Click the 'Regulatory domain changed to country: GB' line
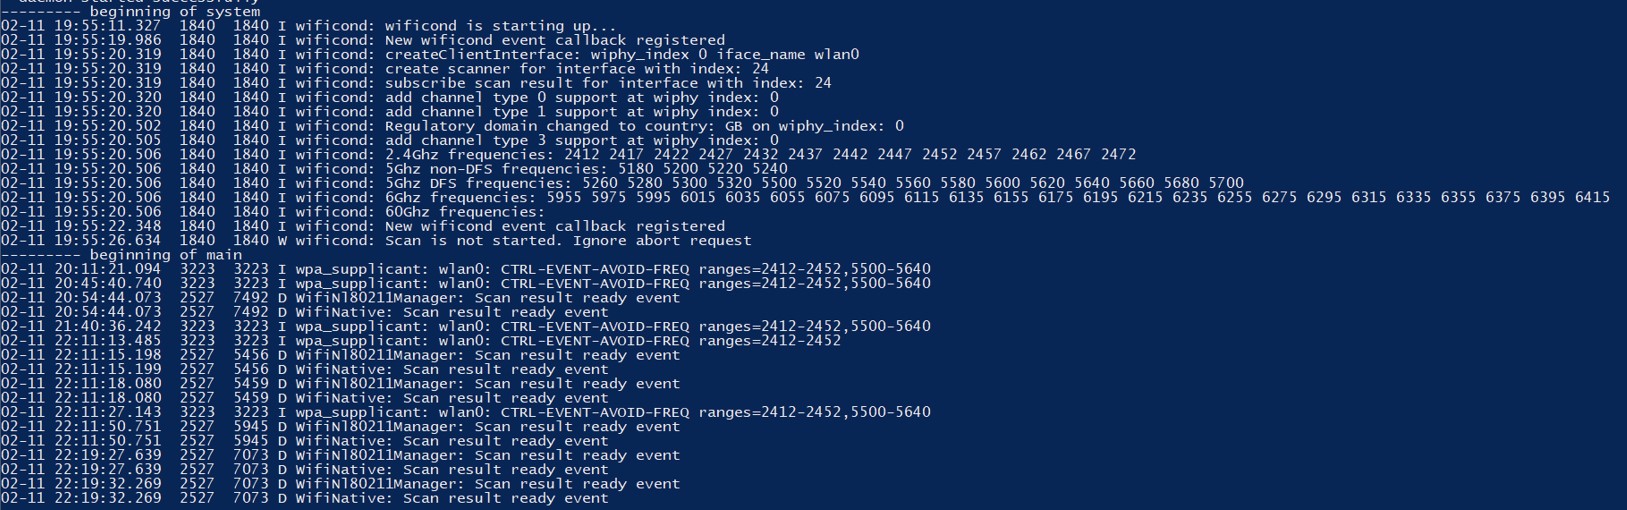The height and width of the screenshot is (510, 1627). coord(452,126)
